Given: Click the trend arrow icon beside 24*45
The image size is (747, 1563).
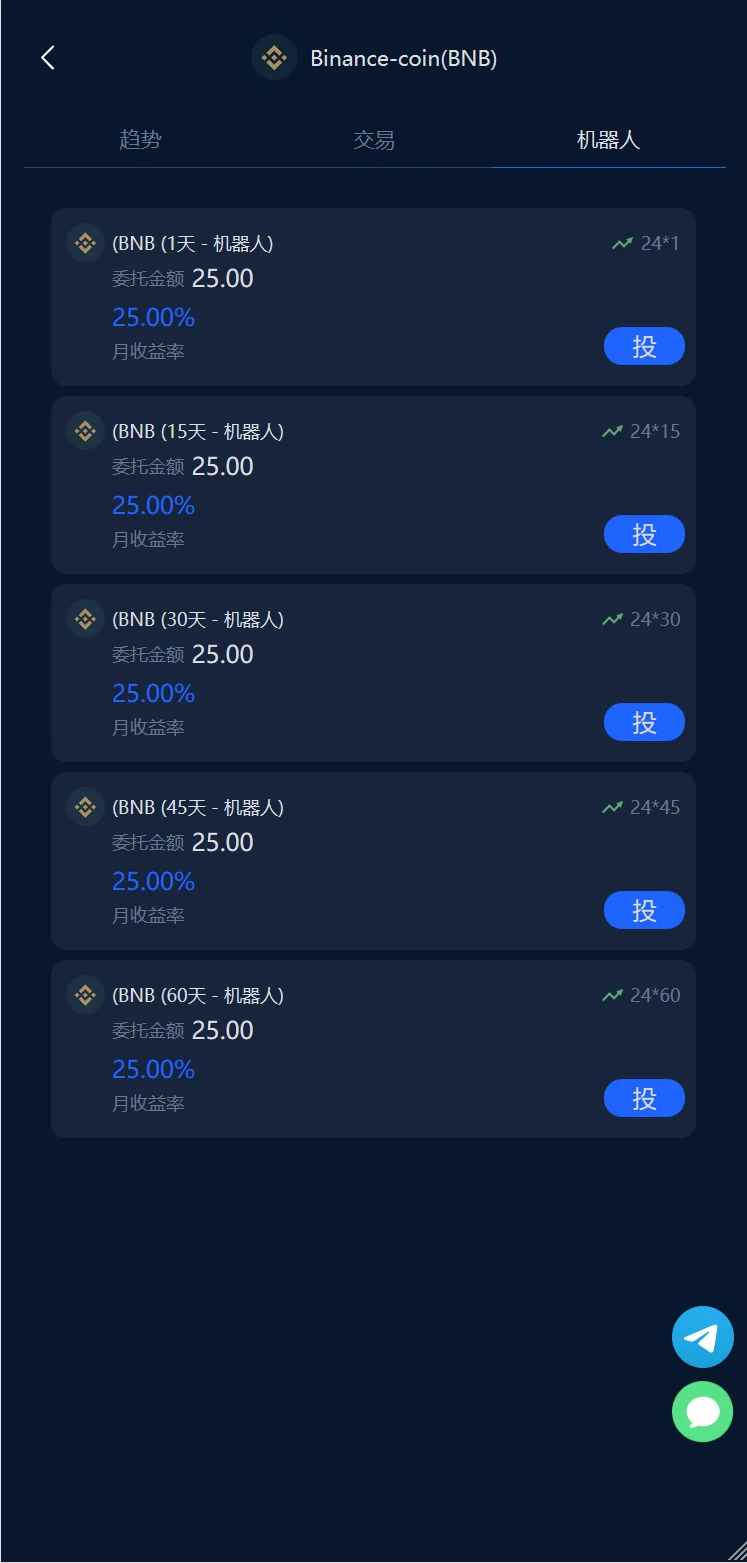Looking at the screenshot, I should [x=612, y=807].
